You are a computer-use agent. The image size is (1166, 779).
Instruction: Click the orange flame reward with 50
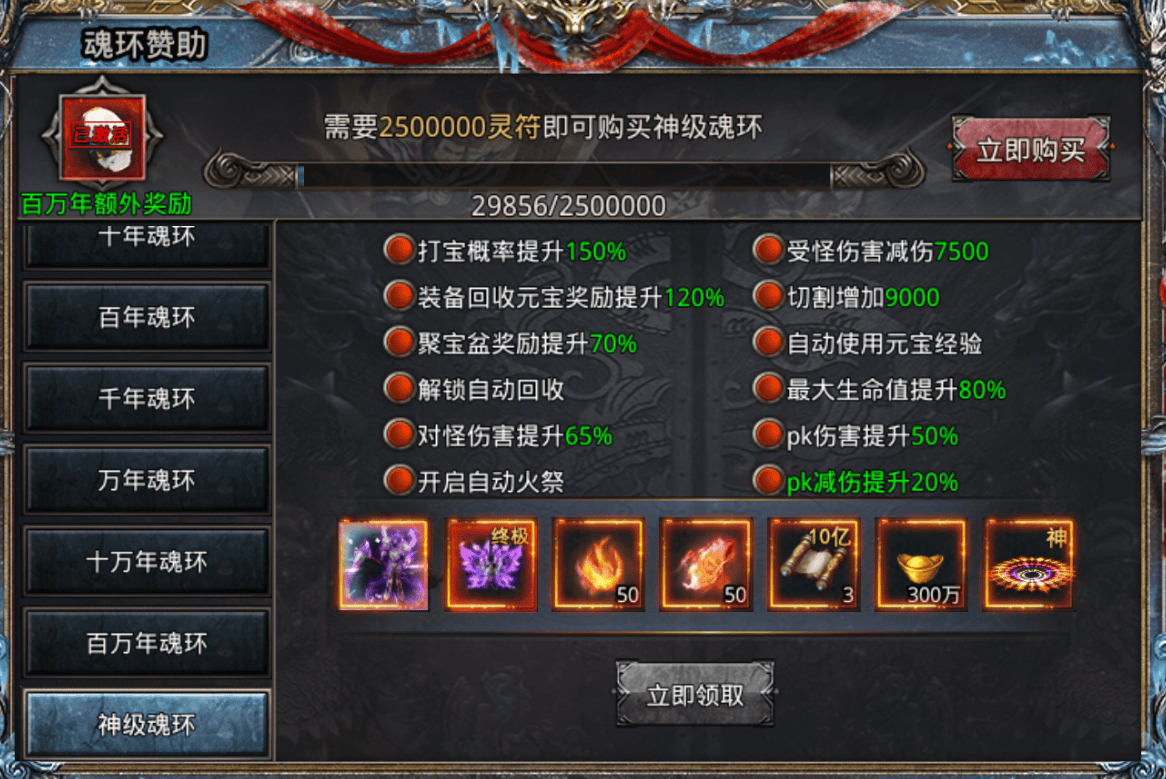tap(599, 565)
